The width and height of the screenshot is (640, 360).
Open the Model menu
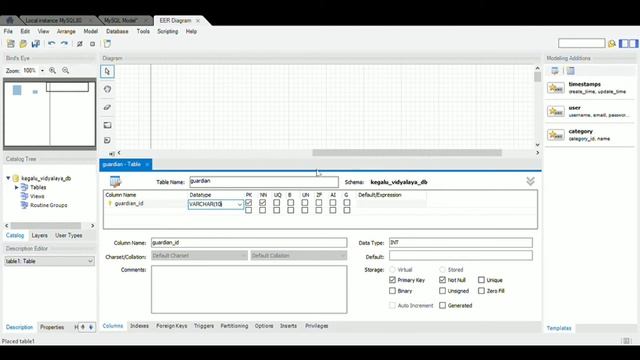point(91,31)
